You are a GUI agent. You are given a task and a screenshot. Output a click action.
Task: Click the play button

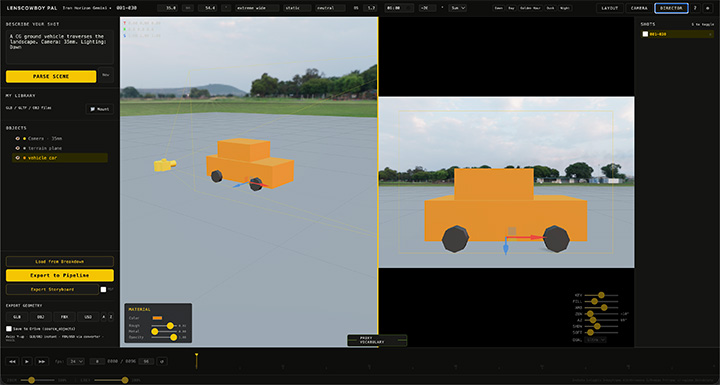[x=27, y=362]
